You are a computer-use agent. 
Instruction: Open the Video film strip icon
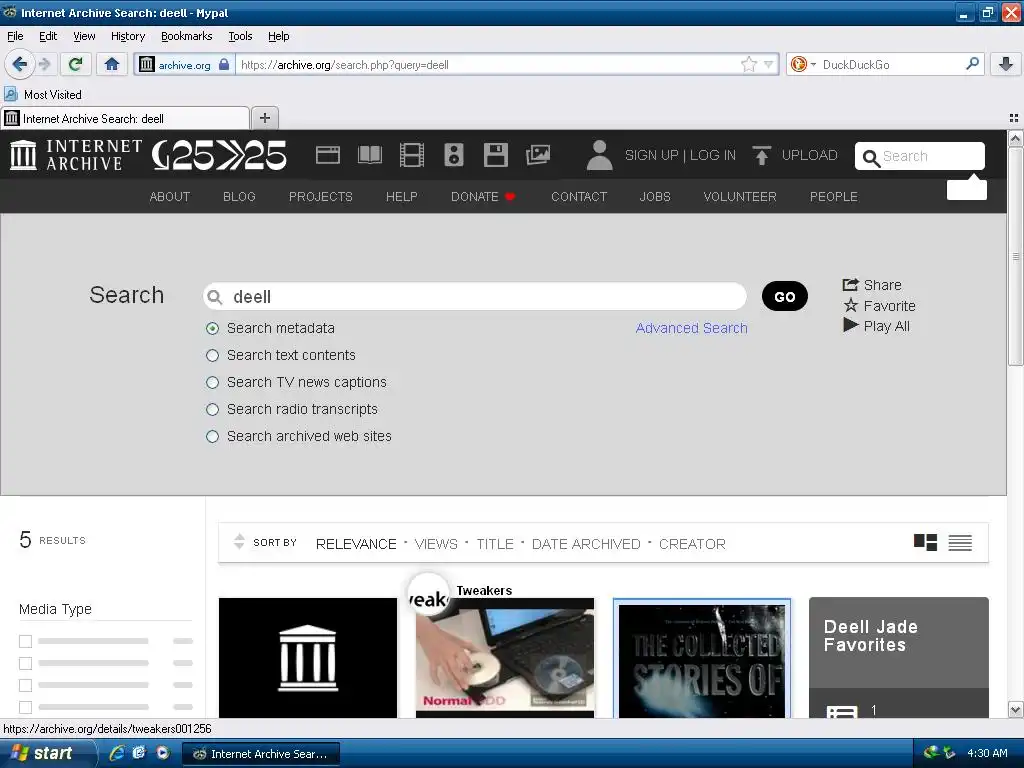pyautogui.click(x=411, y=155)
